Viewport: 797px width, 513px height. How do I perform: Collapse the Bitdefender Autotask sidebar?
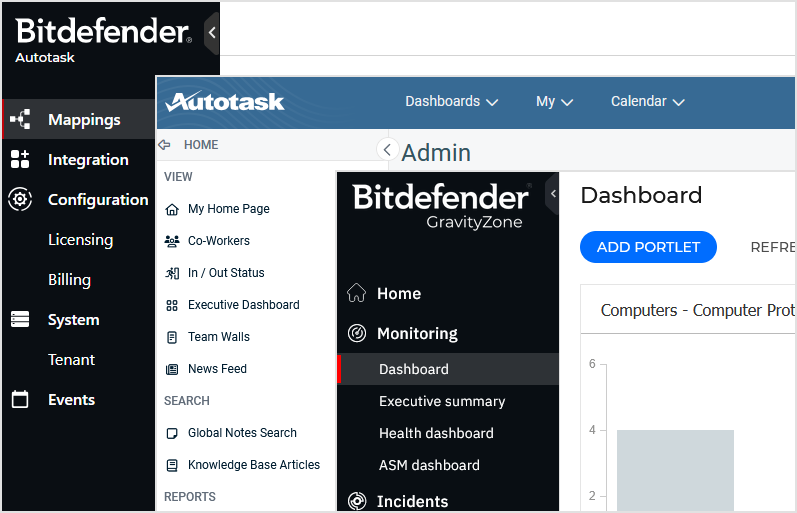click(x=212, y=33)
